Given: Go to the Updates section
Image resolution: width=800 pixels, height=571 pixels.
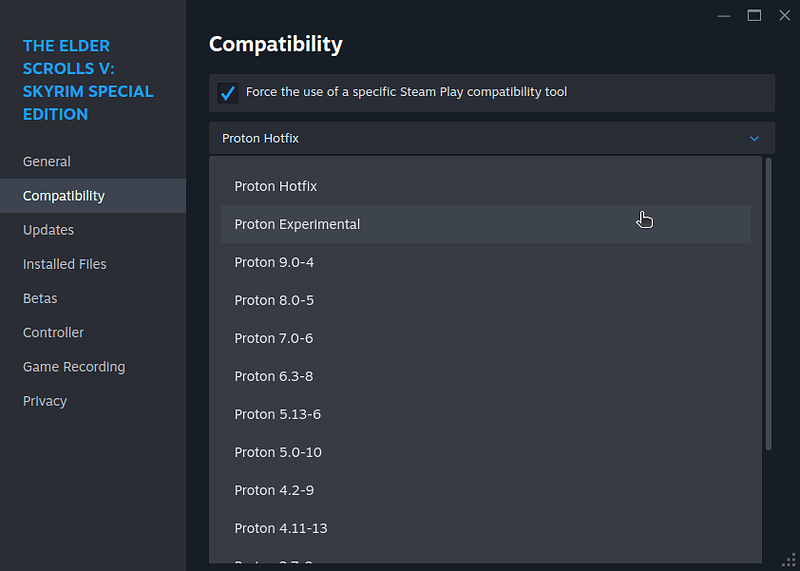Looking at the screenshot, I should (93, 230).
